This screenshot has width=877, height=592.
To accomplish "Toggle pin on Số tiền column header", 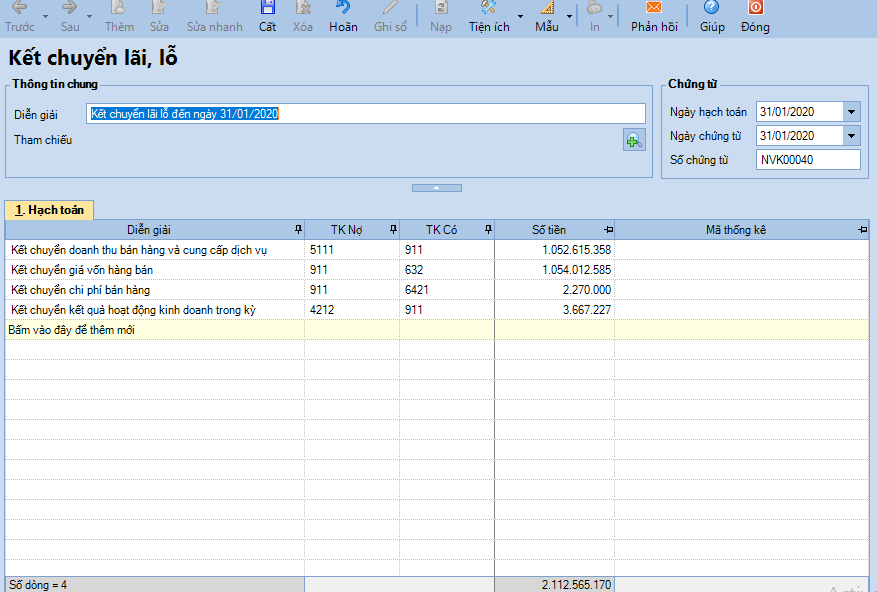I will click(608, 230).
